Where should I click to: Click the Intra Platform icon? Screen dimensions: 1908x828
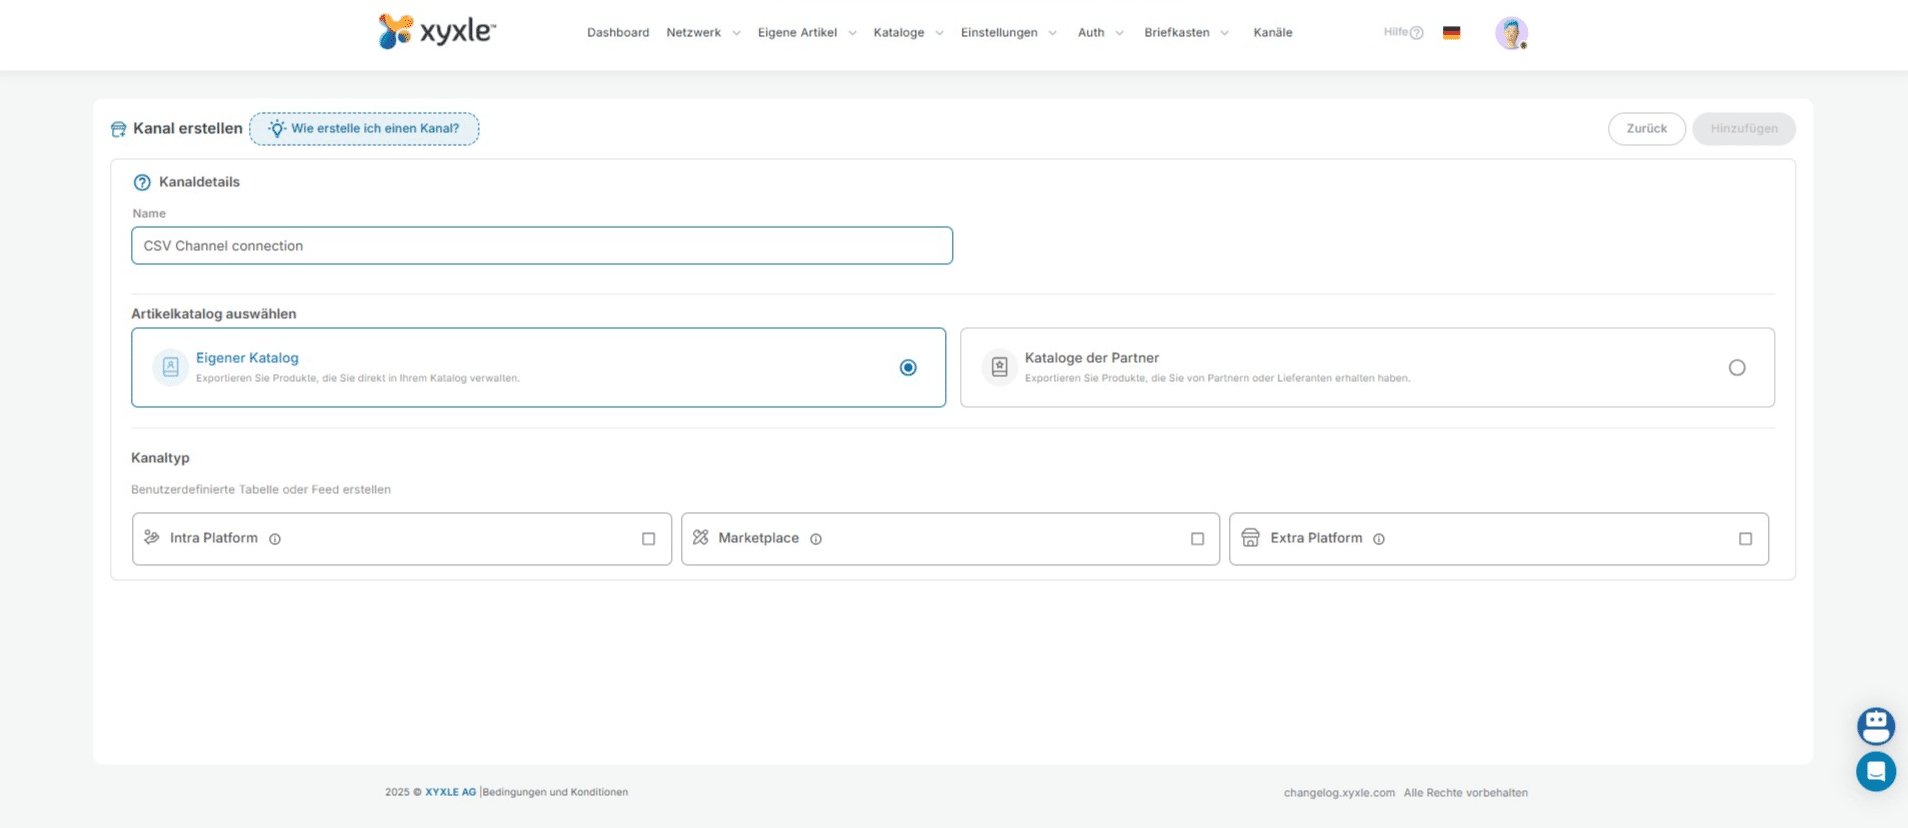[x=152, y=537]
